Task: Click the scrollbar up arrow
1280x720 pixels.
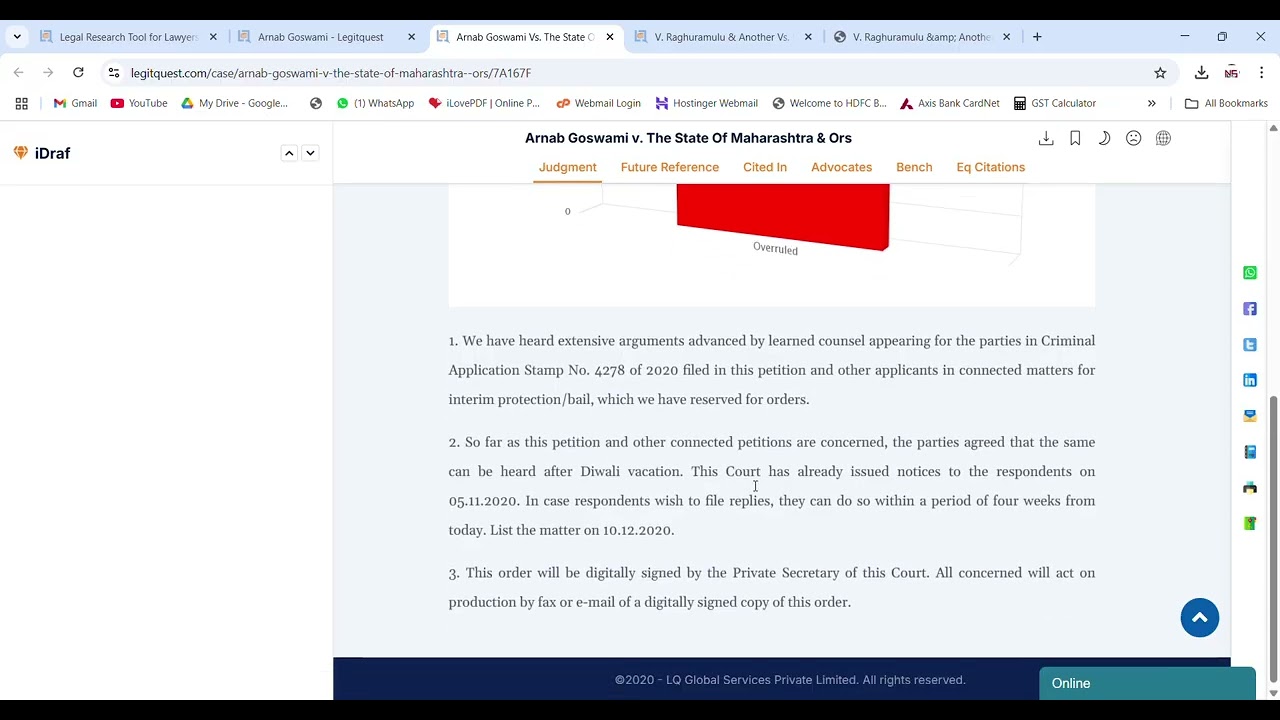Action: click(1273, 128)
